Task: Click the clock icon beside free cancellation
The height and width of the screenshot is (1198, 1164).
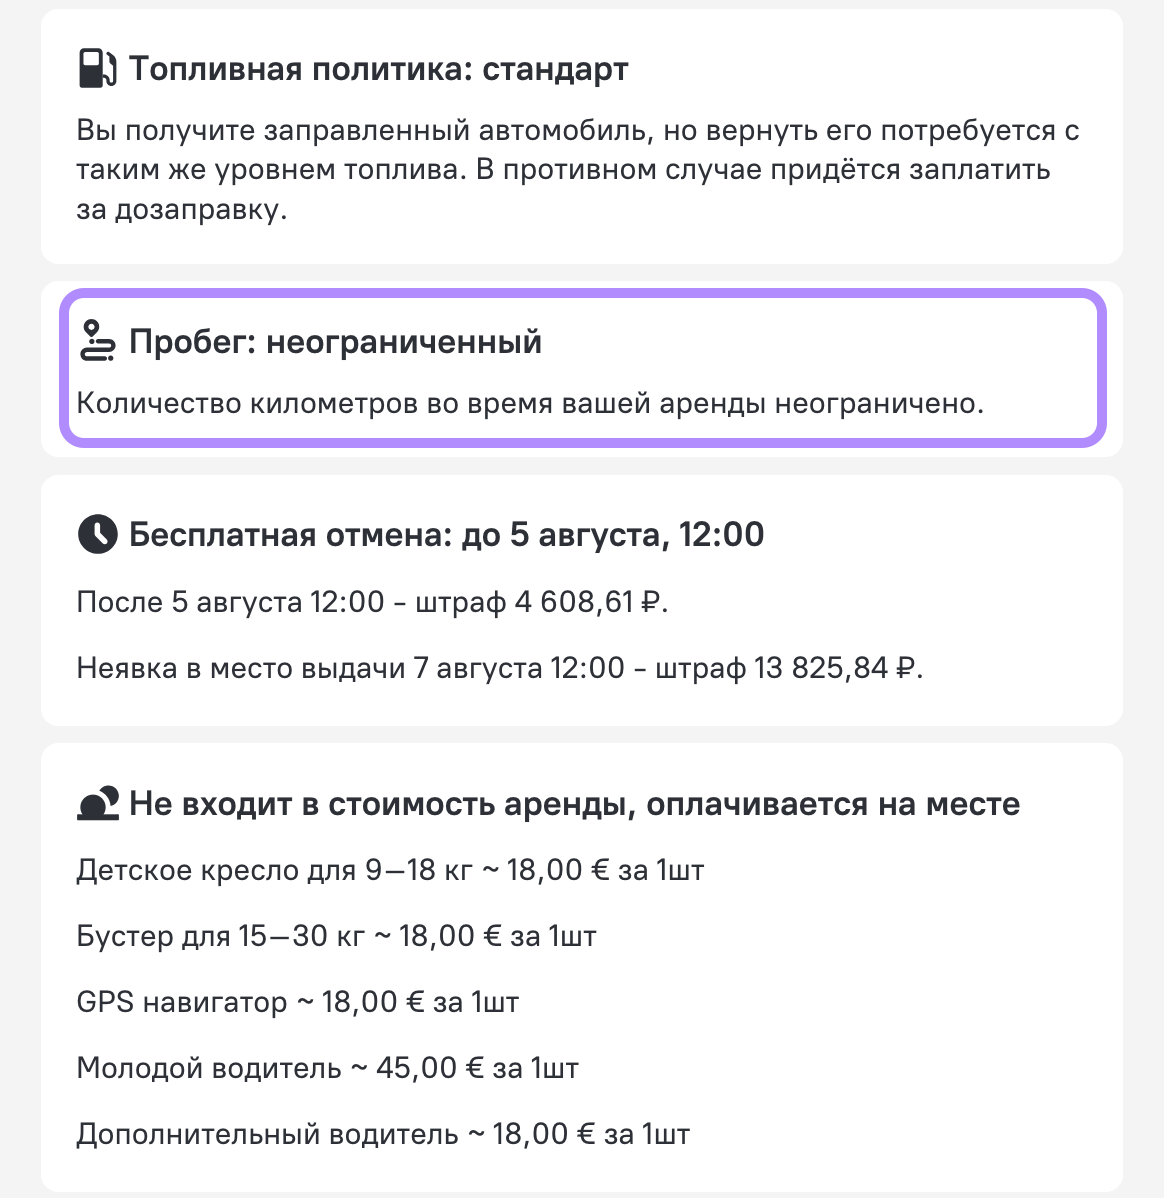Action: pyautogui.click(x=97, y=534)
